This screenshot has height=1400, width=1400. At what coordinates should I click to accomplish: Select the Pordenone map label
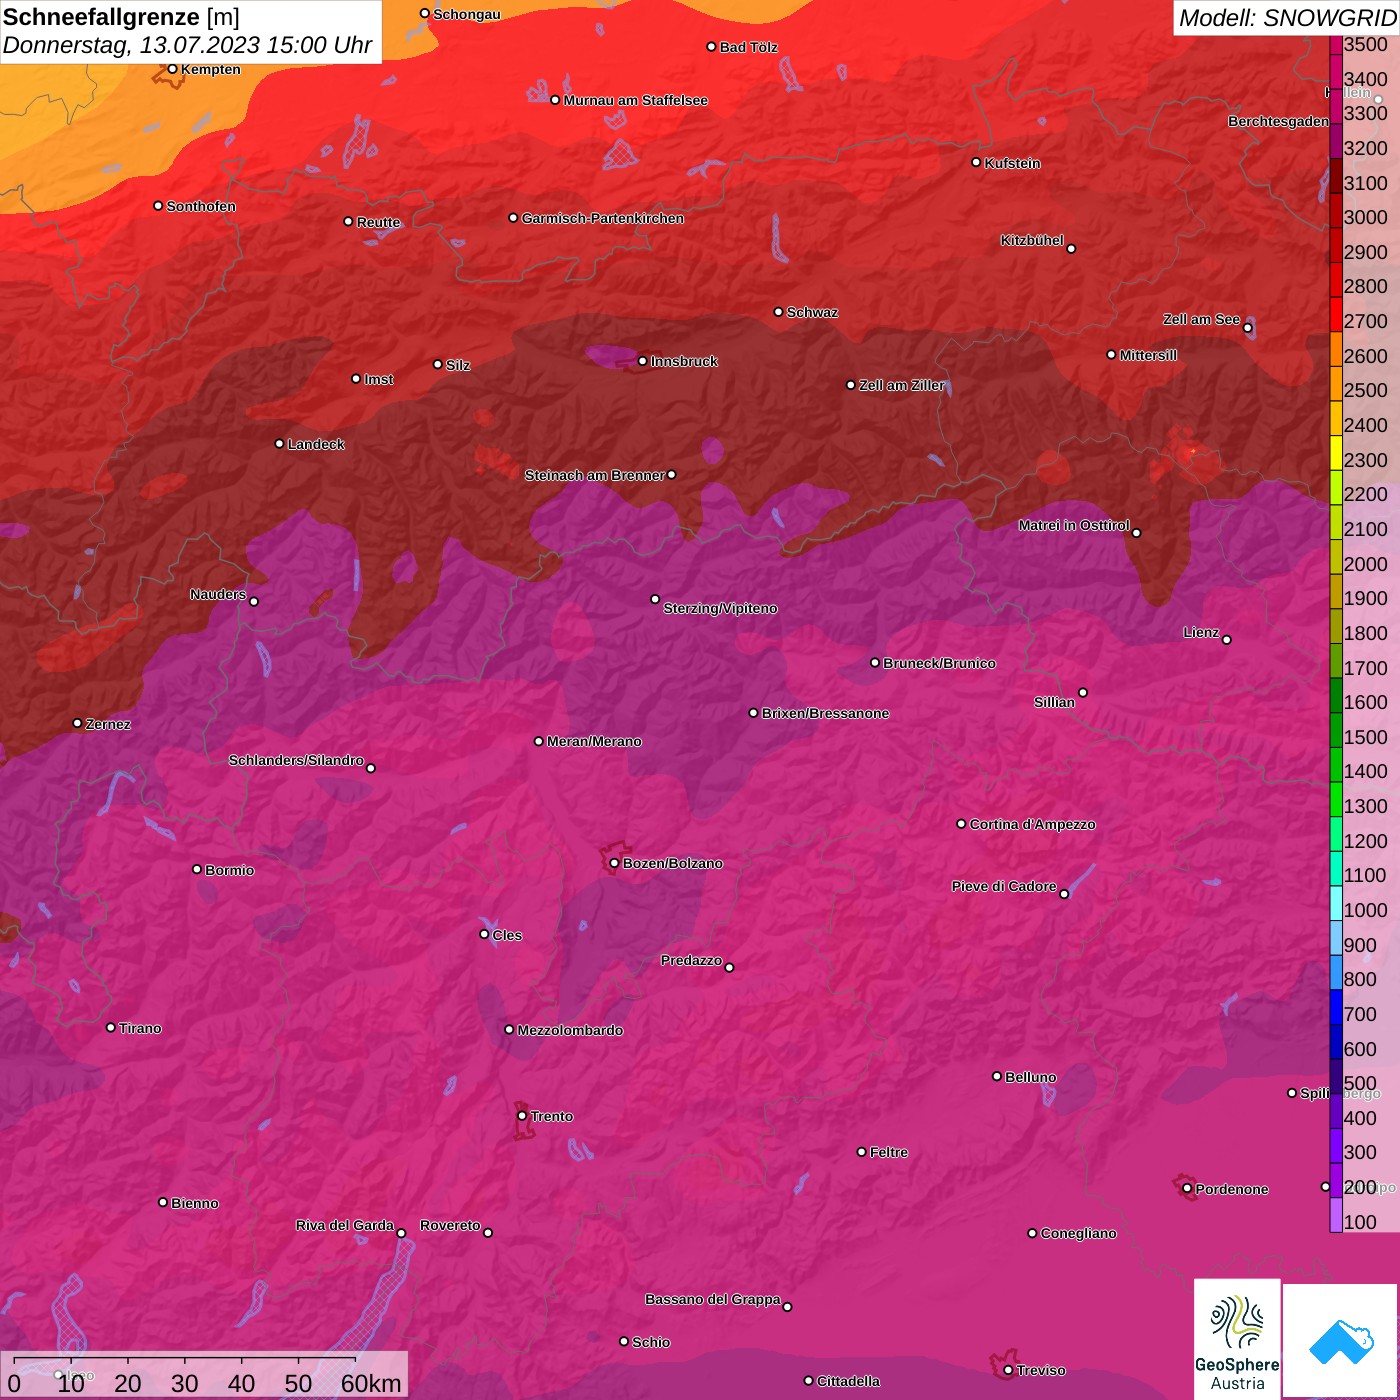click(x=1232, y=1189)
